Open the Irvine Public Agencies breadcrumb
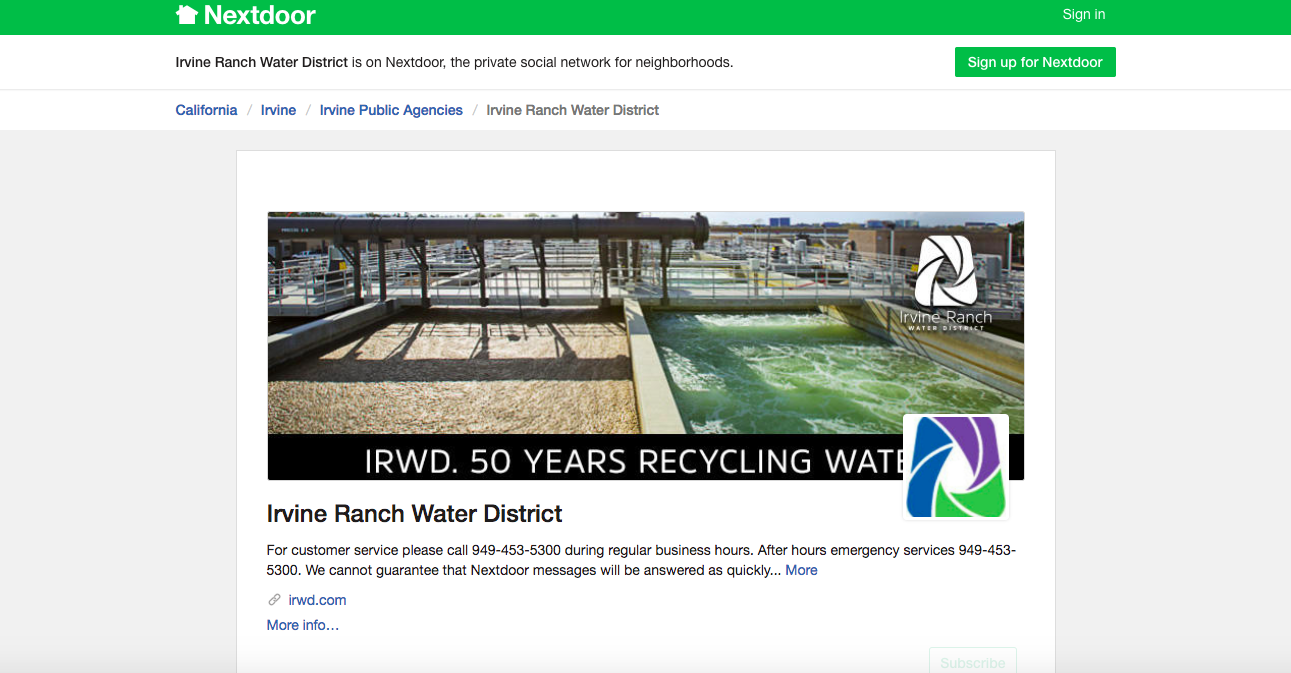Screen dimensions: 1291x673 click(391, 110)
